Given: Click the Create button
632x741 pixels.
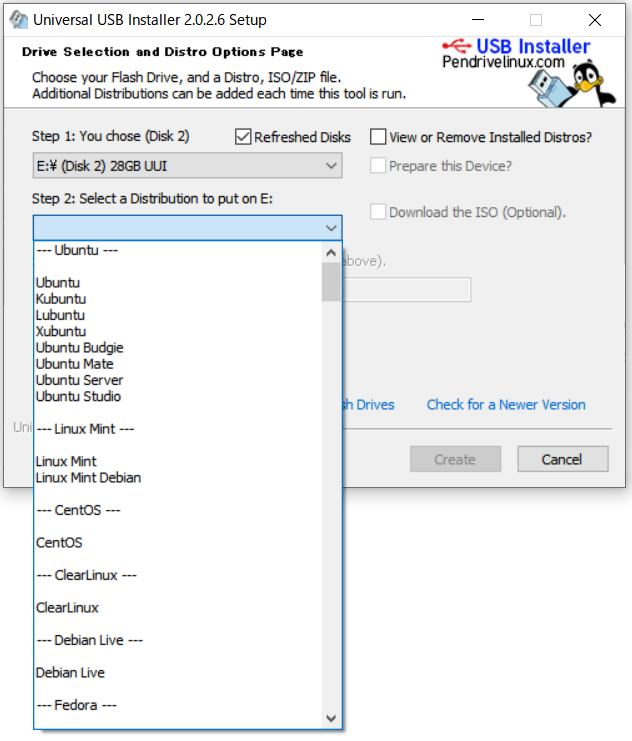Looking at the screenshot, I should pyautogui.click(x=455, y=459).
